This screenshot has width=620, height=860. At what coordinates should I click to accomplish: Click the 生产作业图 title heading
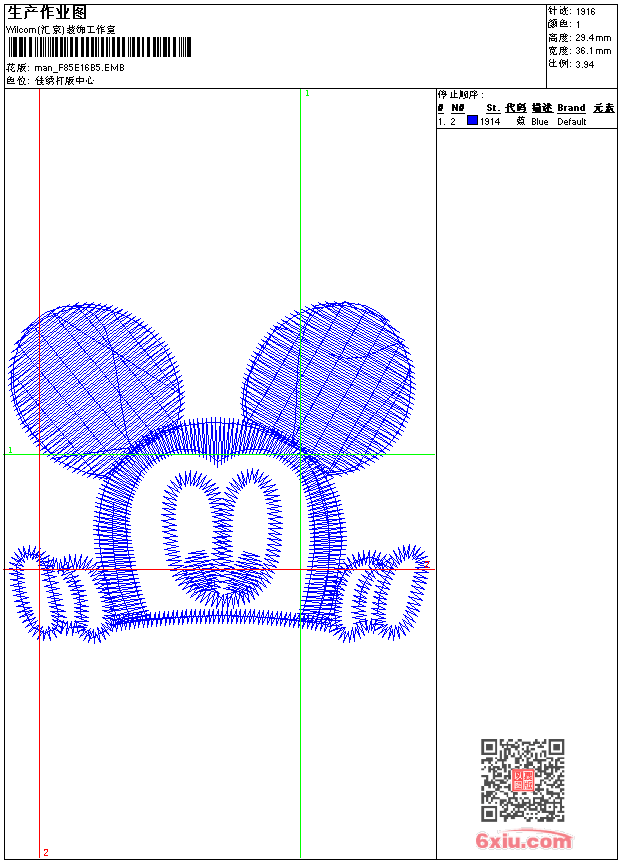47,12
